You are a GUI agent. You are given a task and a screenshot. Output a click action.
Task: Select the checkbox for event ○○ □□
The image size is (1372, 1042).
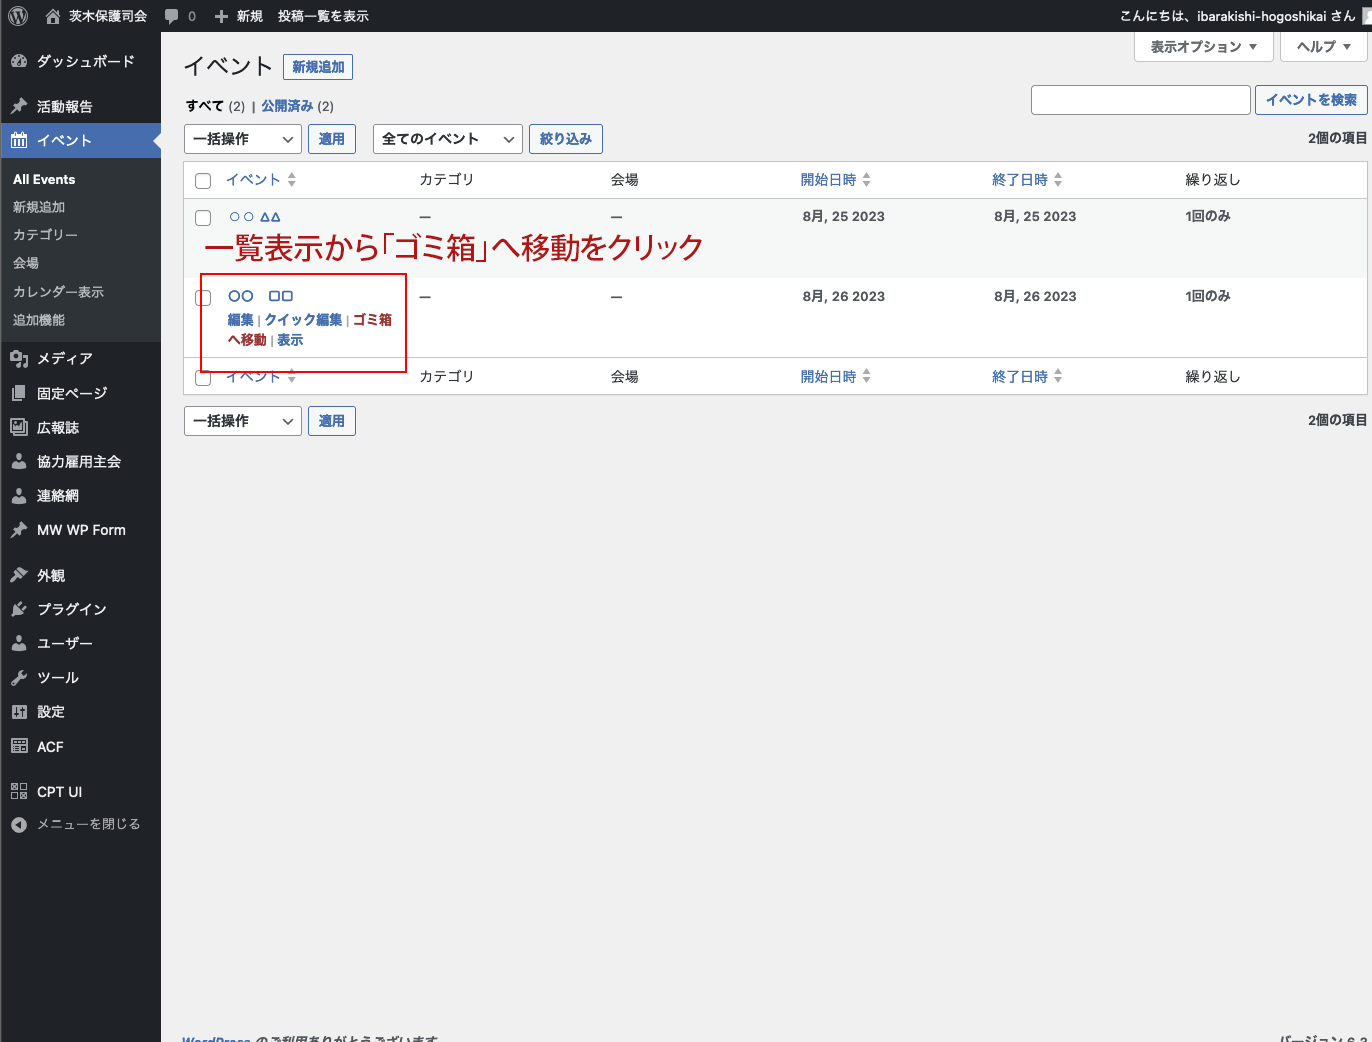203,297
